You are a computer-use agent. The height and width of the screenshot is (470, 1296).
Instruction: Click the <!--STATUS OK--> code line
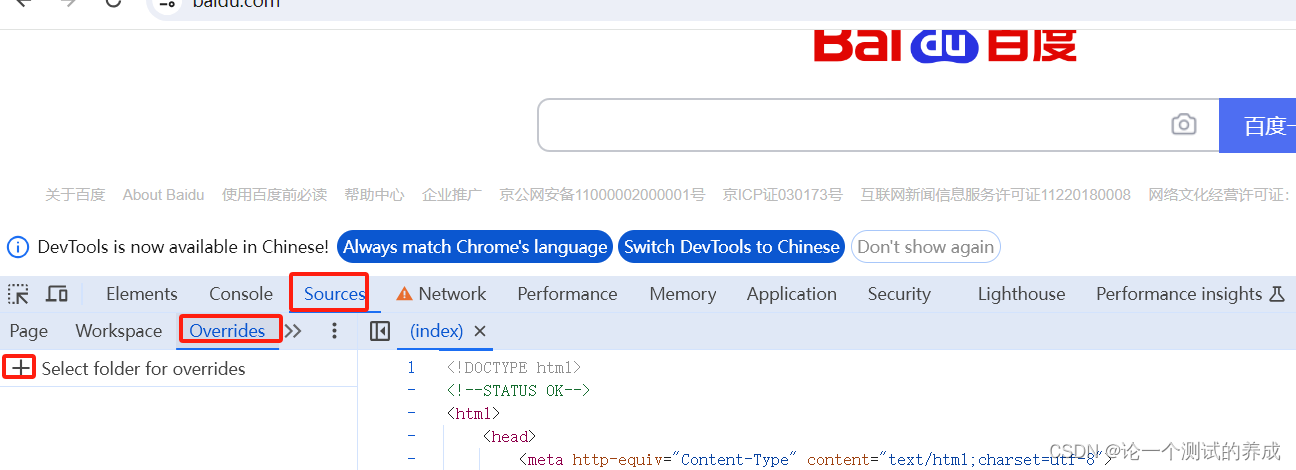[518, 391]
